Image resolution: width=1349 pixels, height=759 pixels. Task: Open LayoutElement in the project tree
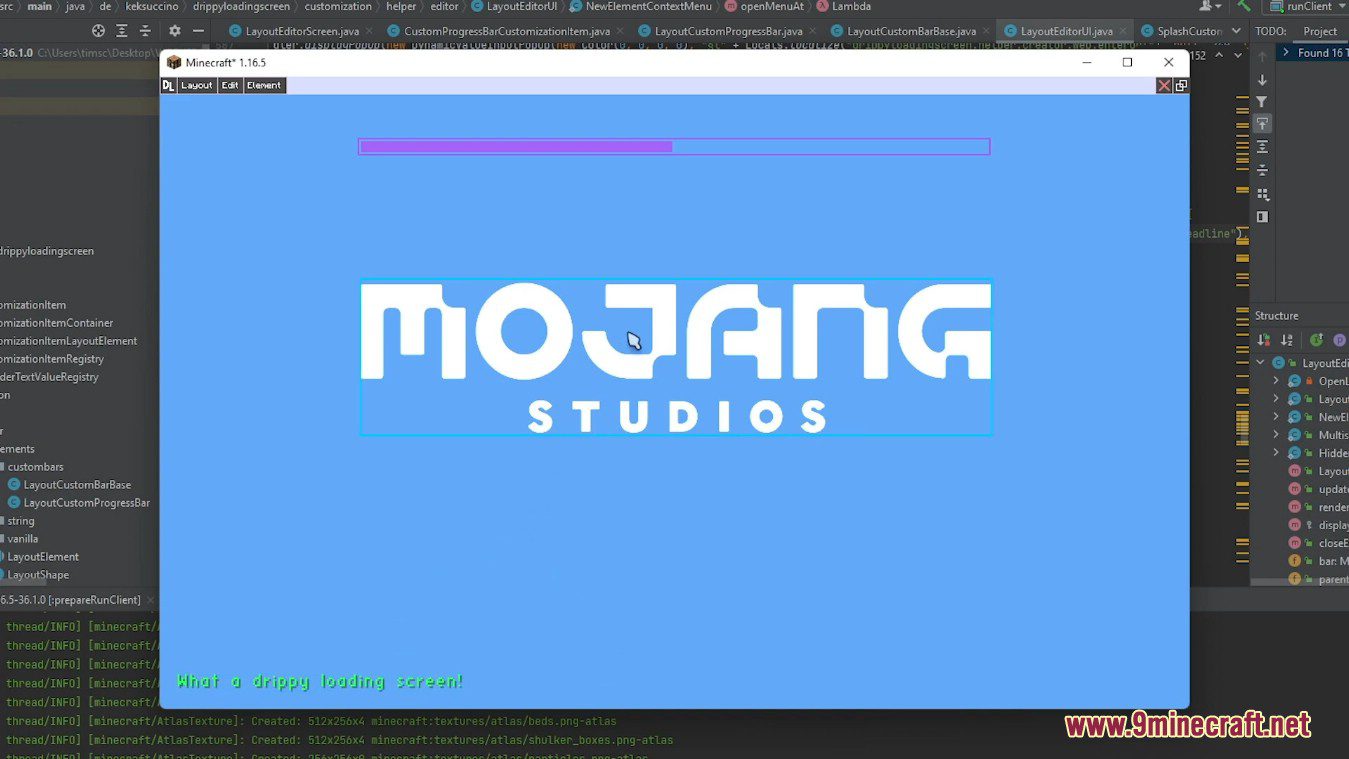click(x=43, y=557)
